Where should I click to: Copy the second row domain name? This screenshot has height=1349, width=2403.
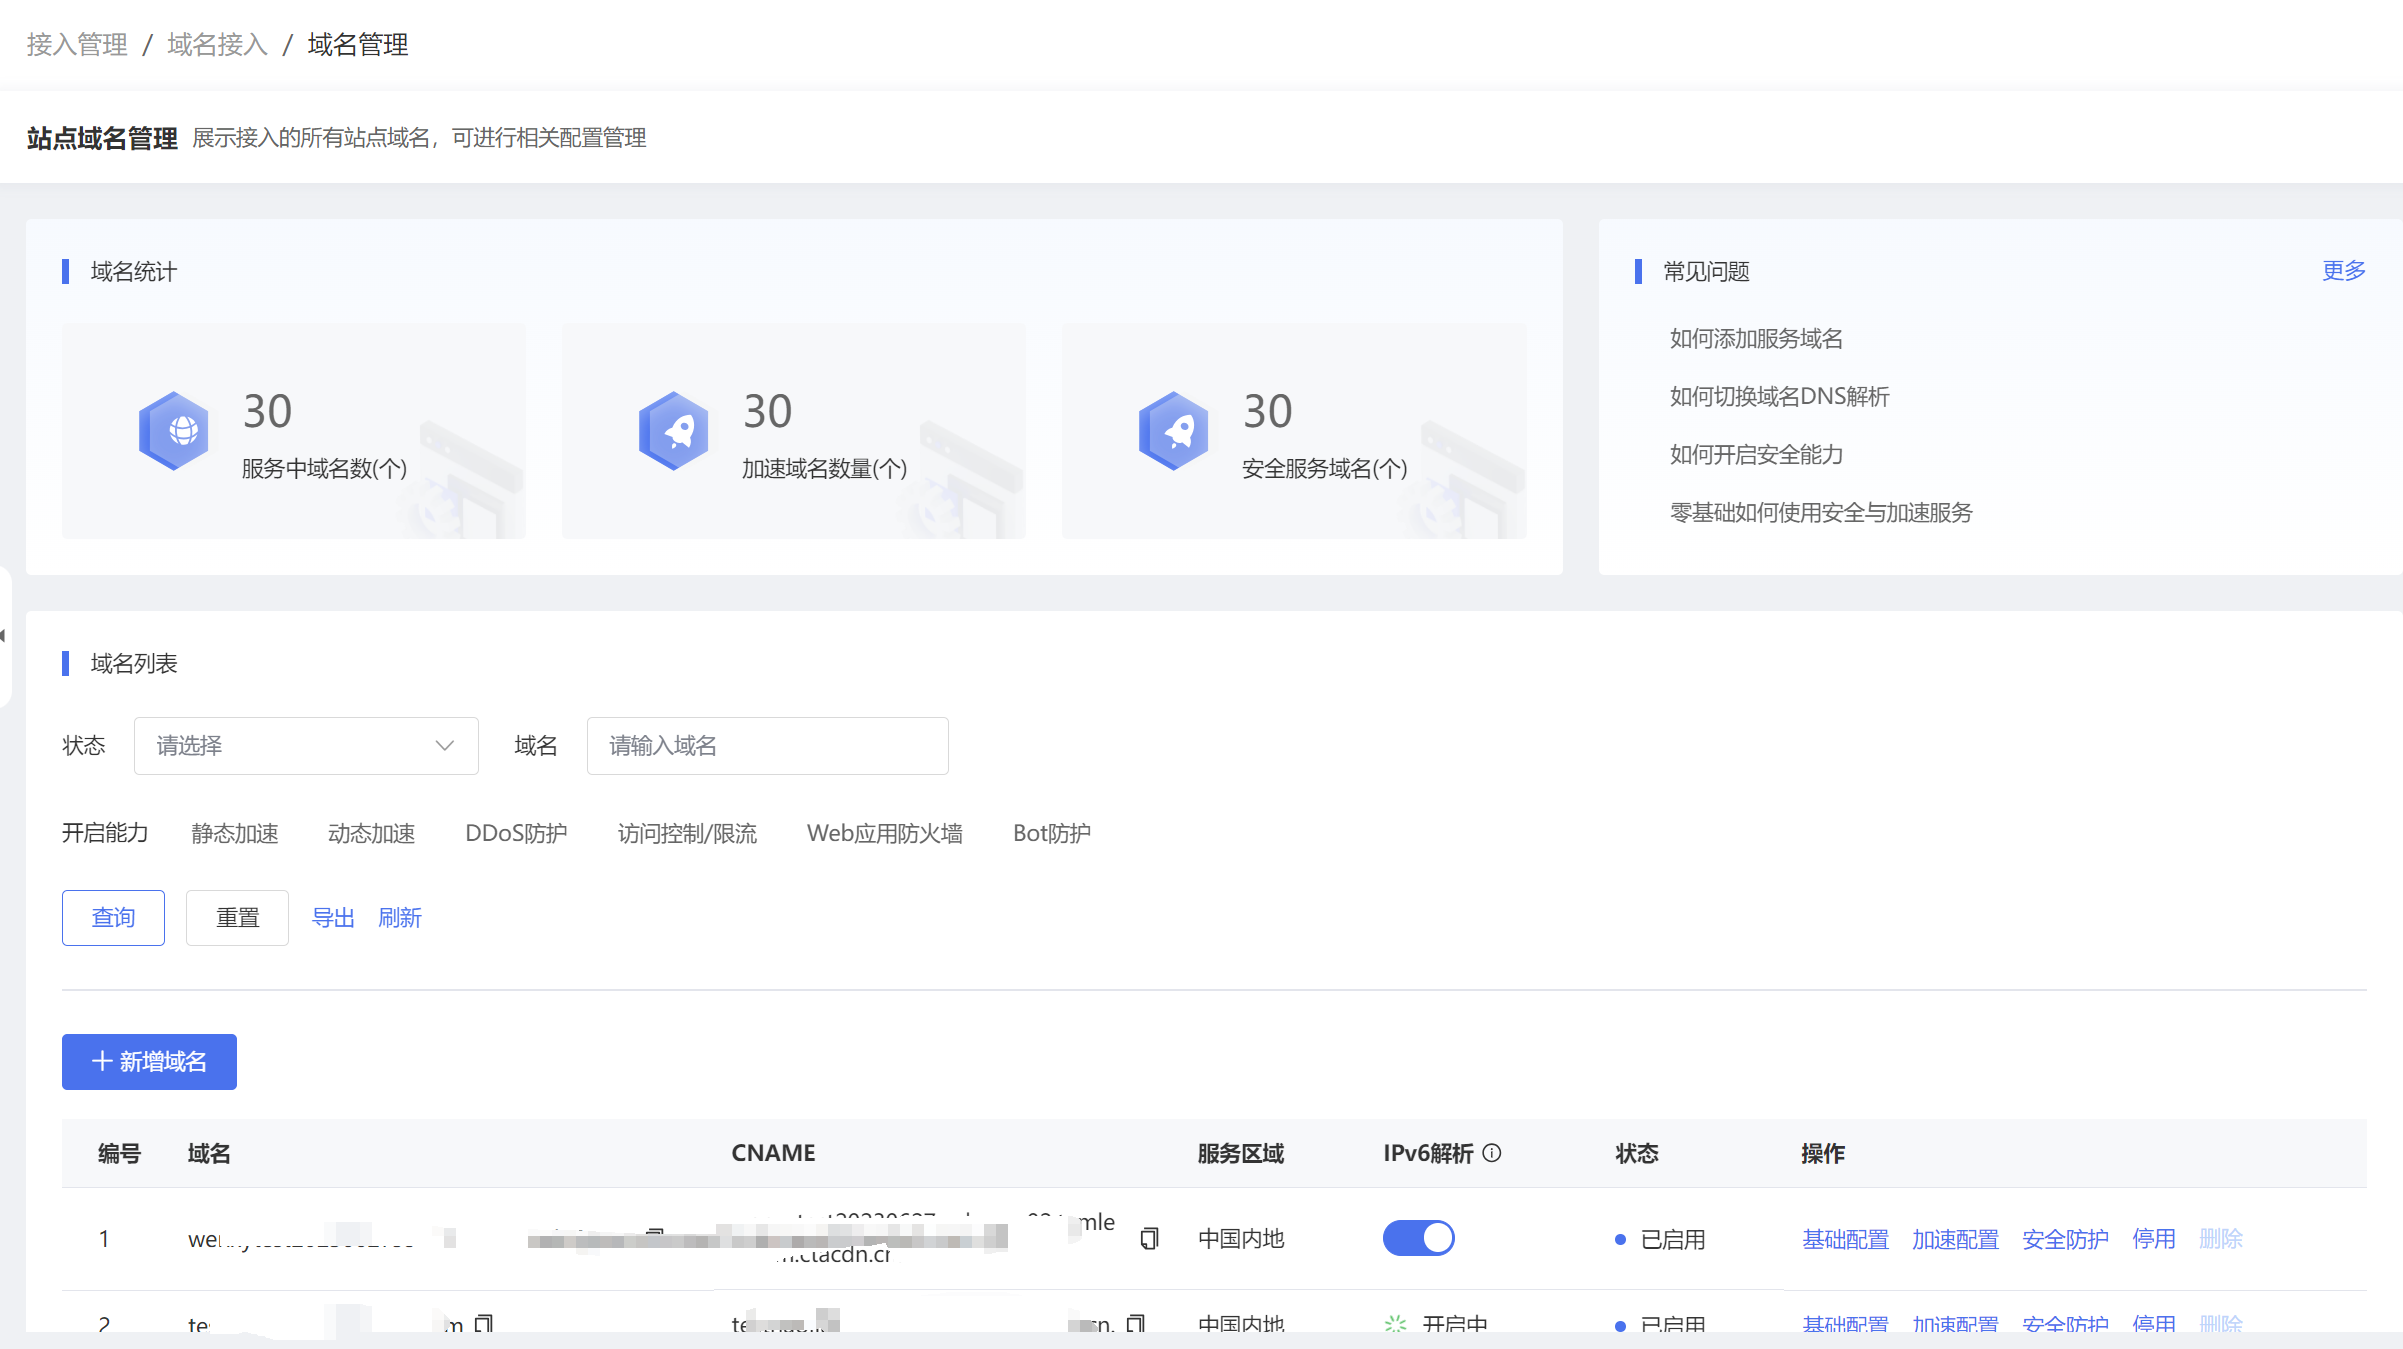[x=484, y=1323]
